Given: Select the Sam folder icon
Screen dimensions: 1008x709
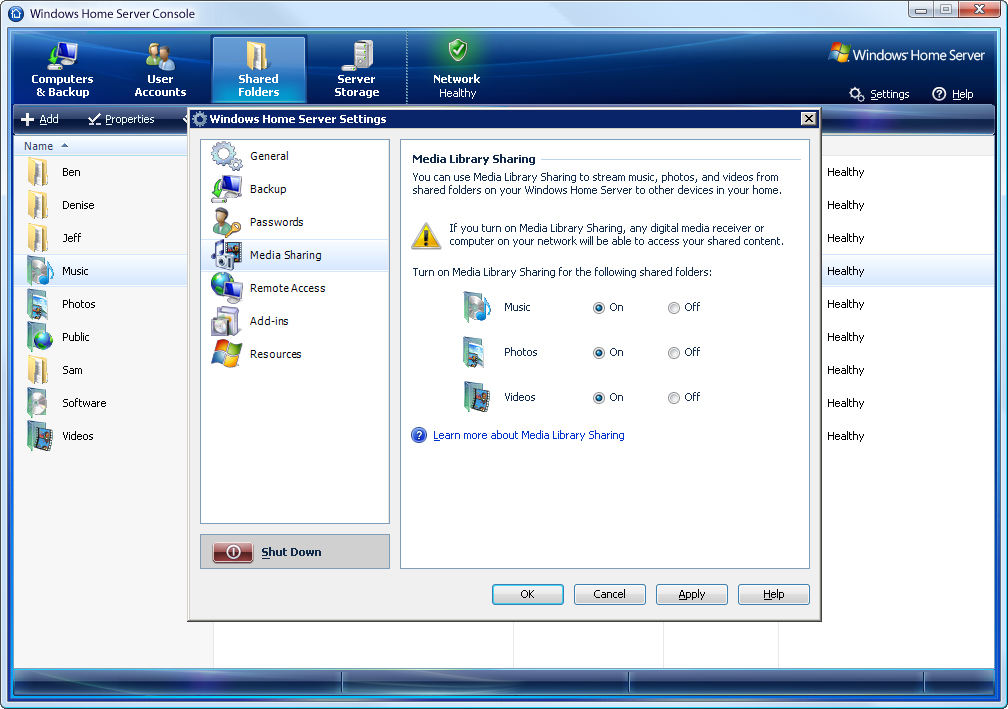Looking at the screenshot, I should tap(38, 370).
